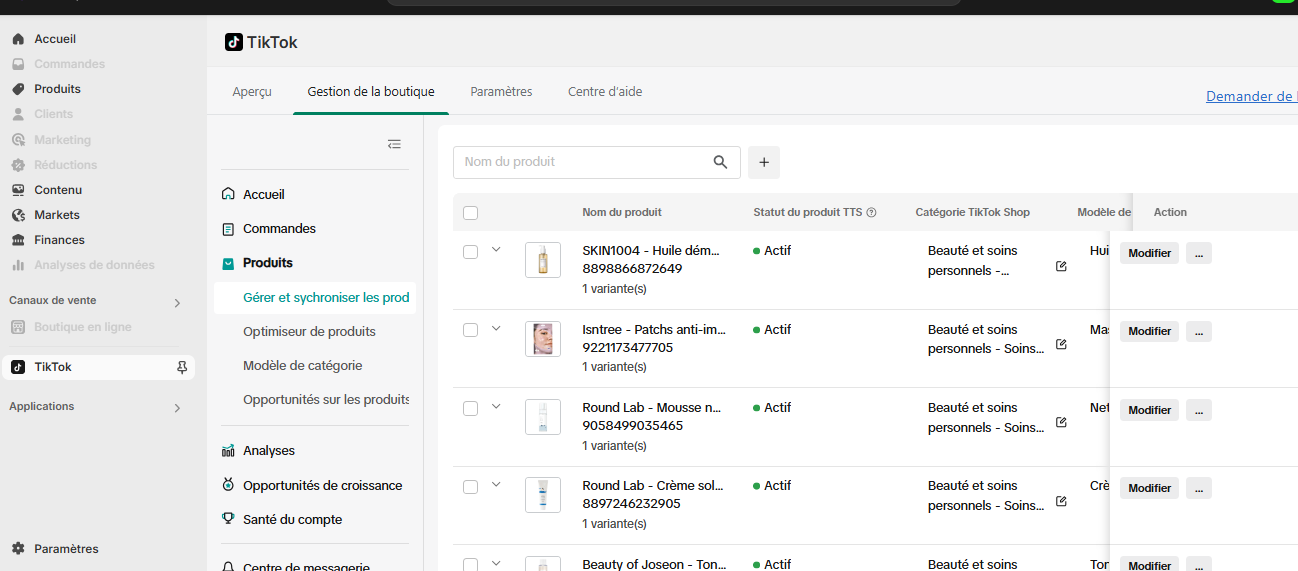
Task: Click the Contenu image icon
Action: point(18,190)
